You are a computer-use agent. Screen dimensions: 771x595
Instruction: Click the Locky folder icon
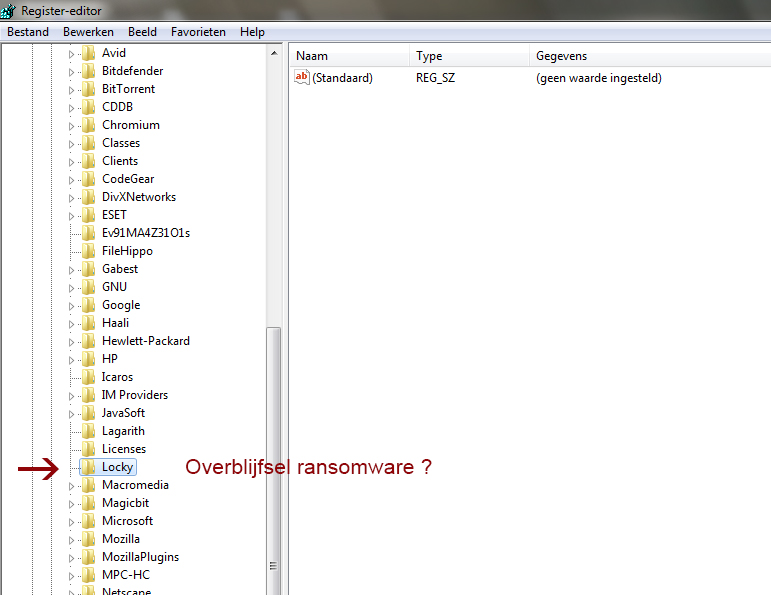click(x=89, y=467)
